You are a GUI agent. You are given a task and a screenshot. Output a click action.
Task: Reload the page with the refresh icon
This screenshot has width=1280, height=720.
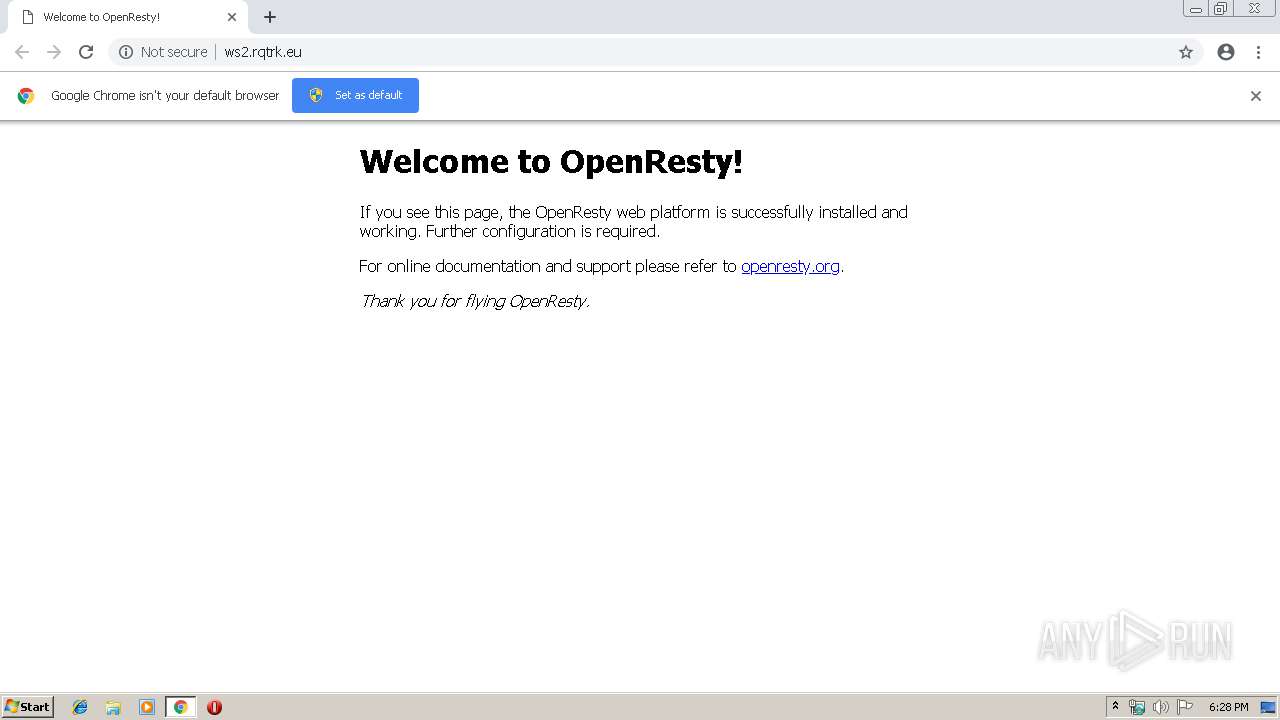coord(86,52)
